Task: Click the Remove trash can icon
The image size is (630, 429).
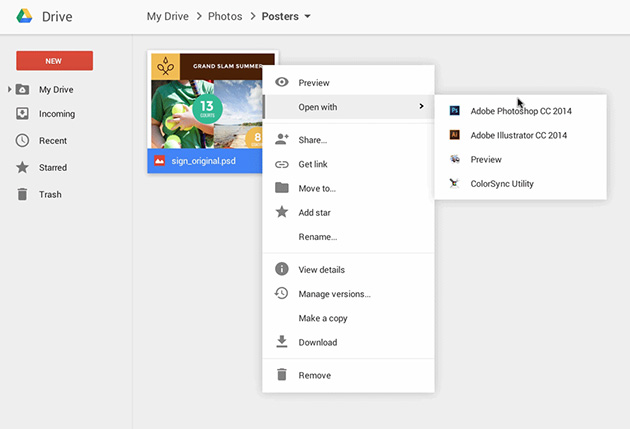Action: coord(282,375)
